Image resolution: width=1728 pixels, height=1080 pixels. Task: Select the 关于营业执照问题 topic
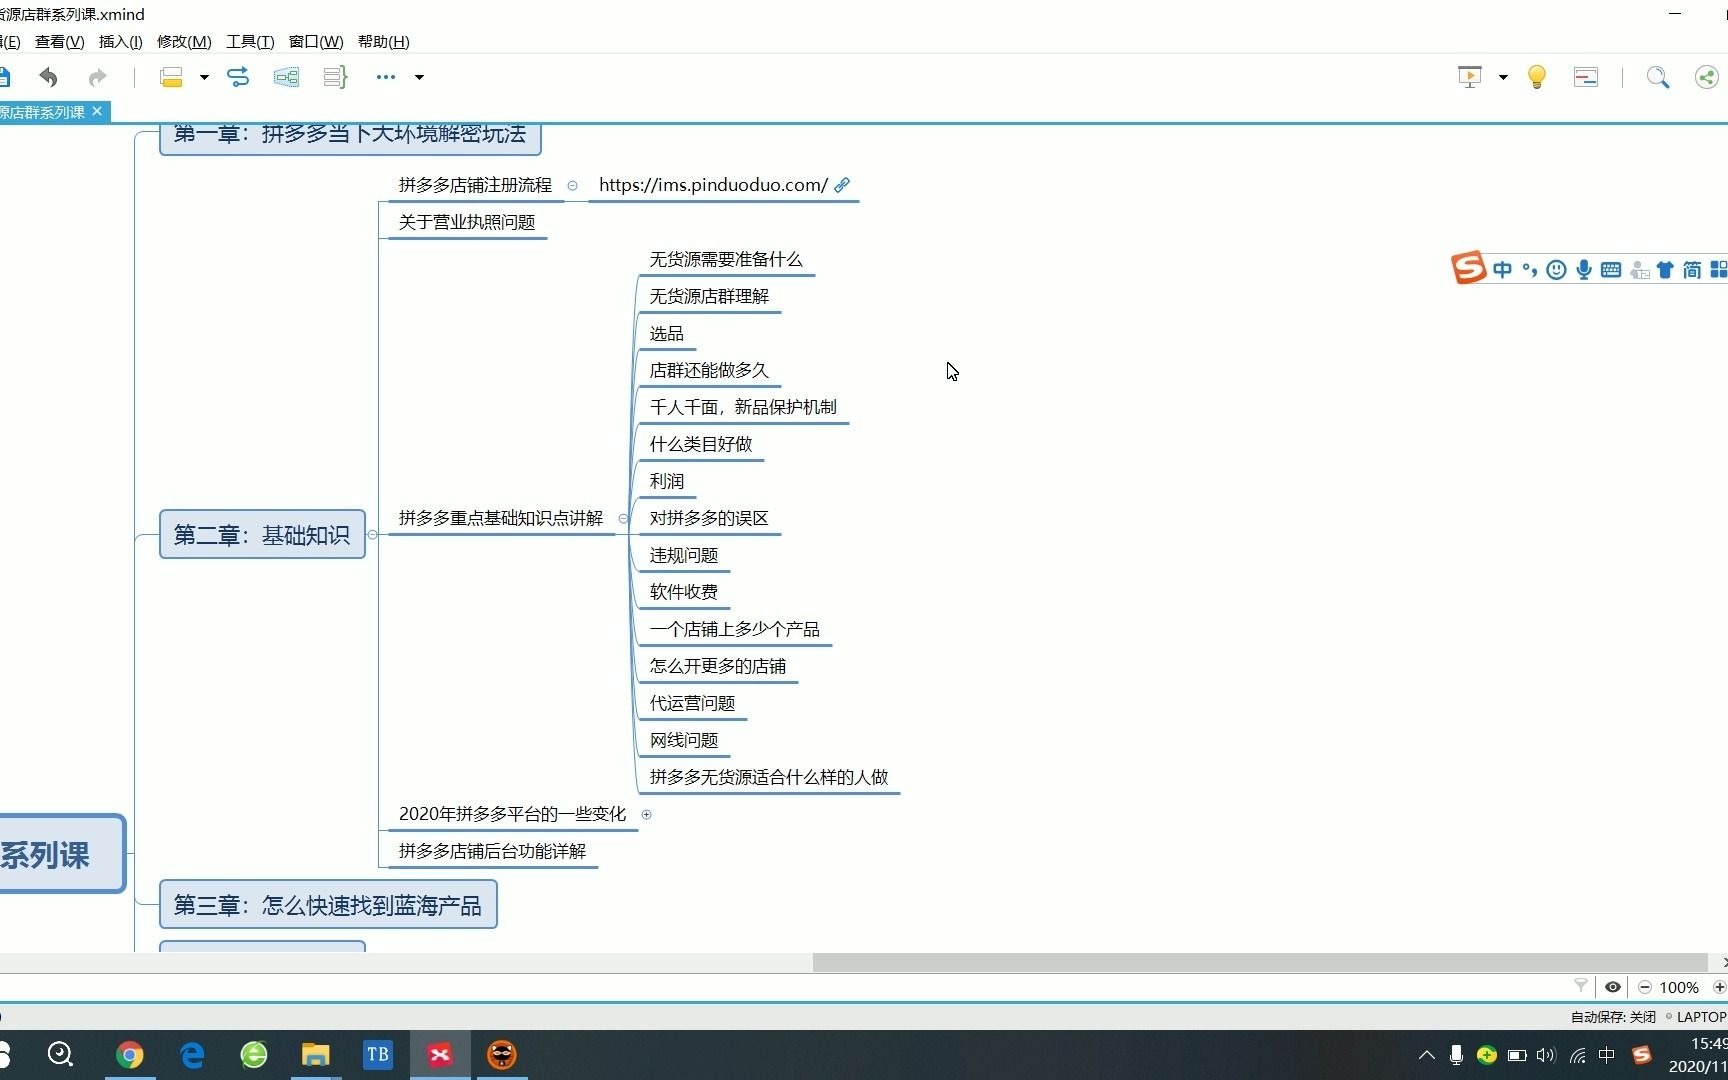(467, 222)
